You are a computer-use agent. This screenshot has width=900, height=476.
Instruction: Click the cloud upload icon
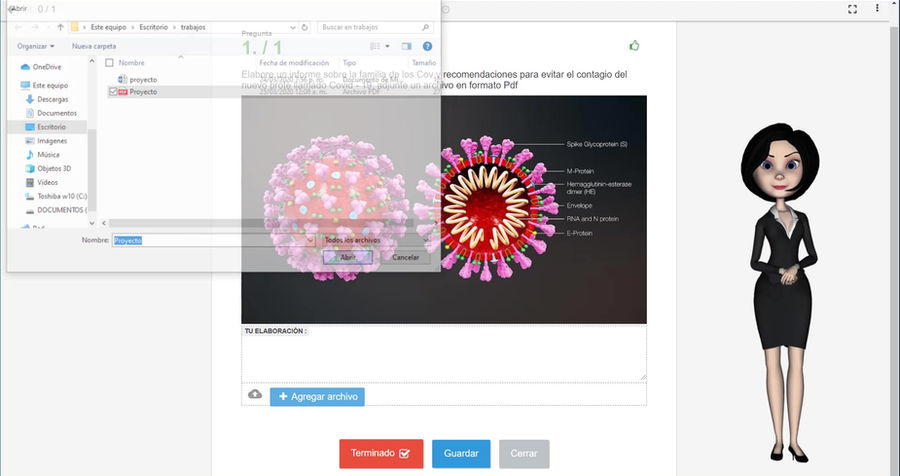click(x=255, y=394)
